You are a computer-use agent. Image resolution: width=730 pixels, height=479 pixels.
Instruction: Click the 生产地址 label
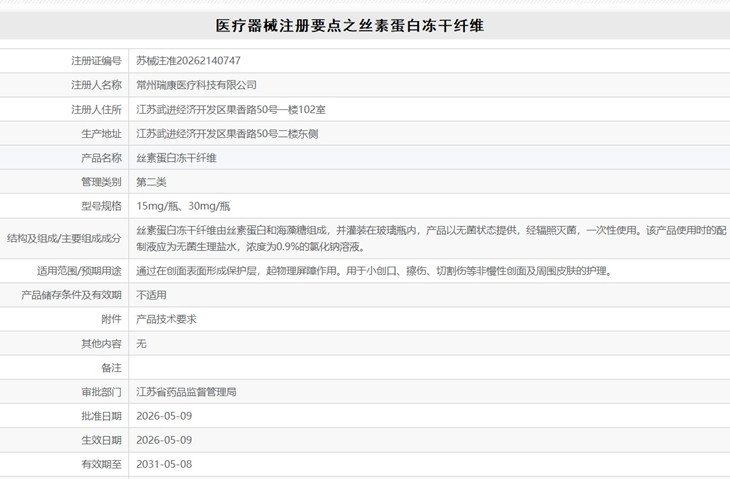click(101, 134)
